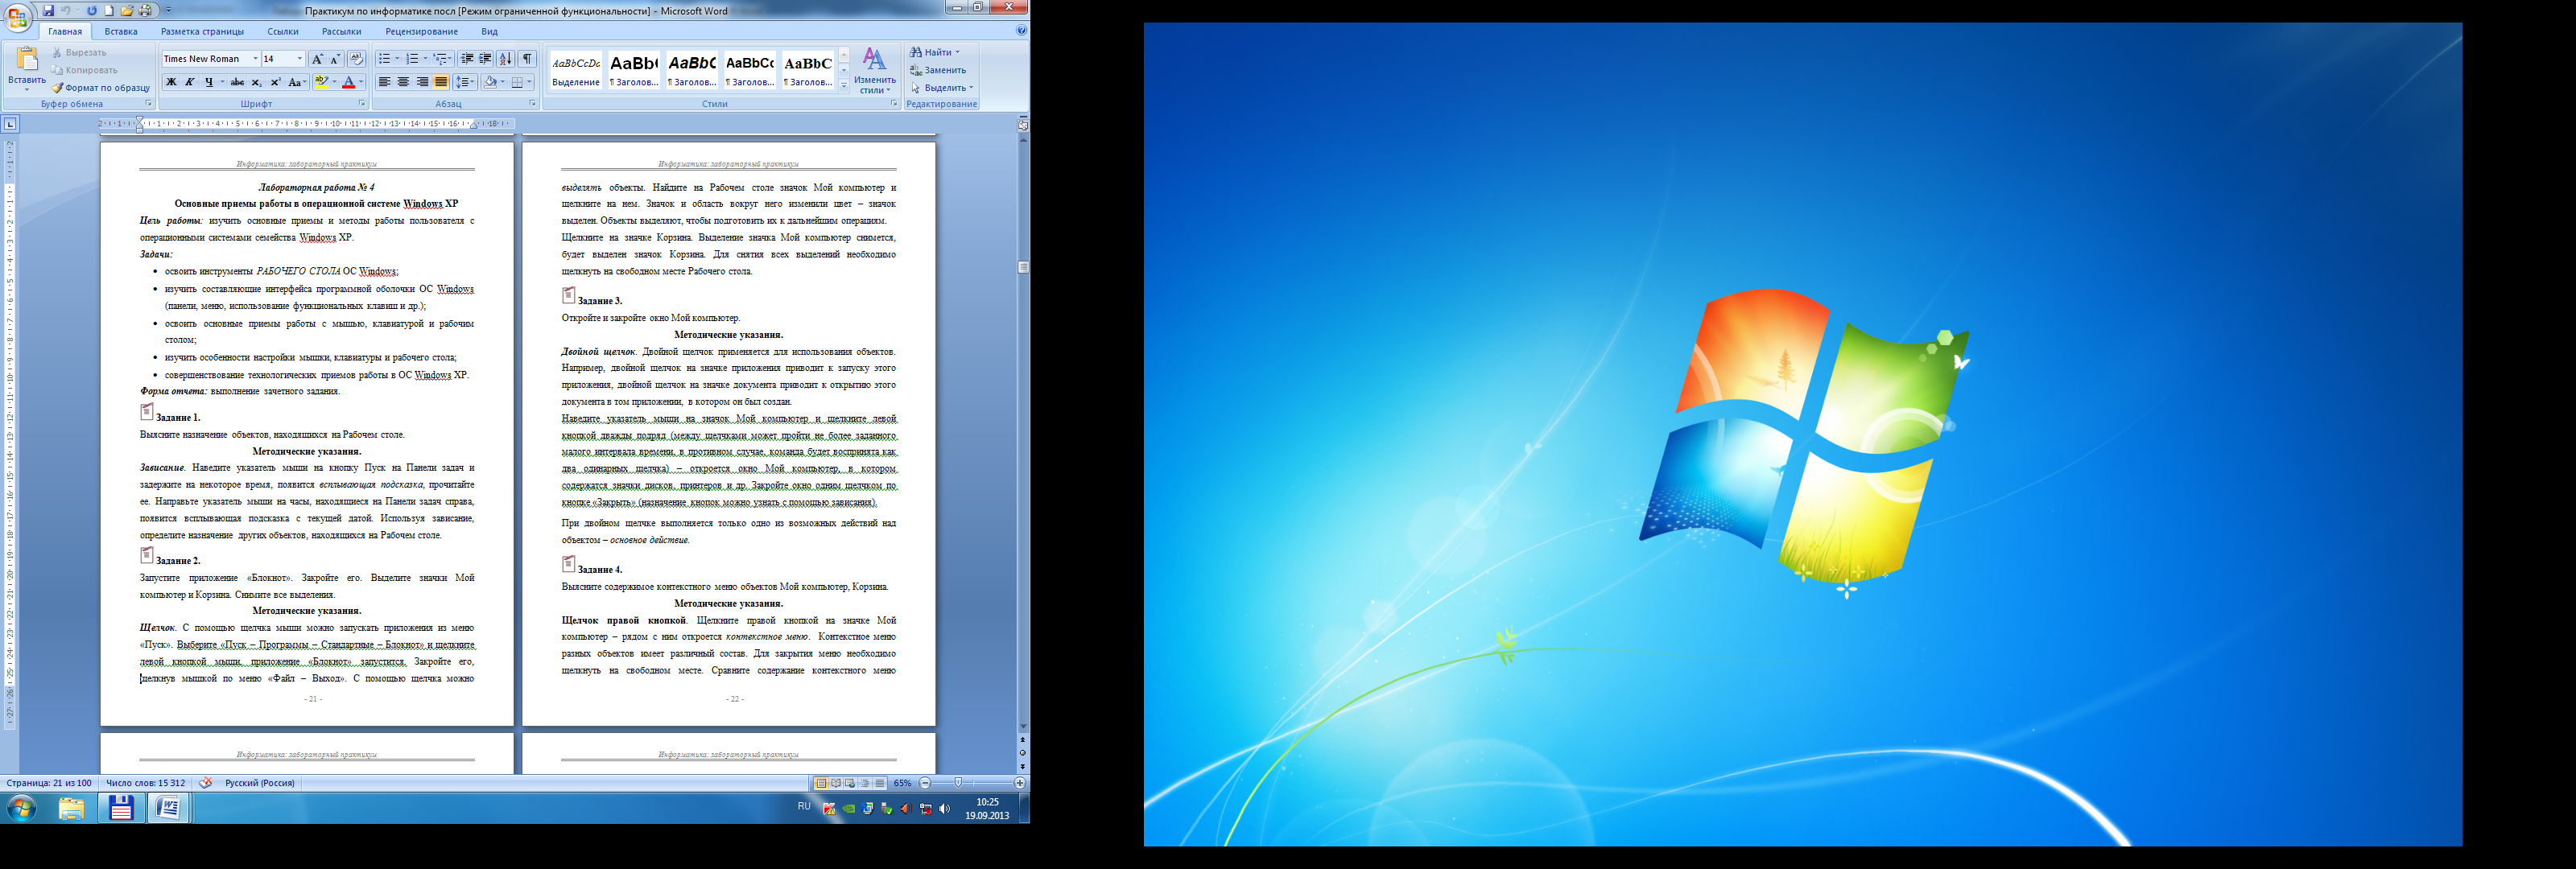Expand the numbering list dropdown arrow

(425, 59)
